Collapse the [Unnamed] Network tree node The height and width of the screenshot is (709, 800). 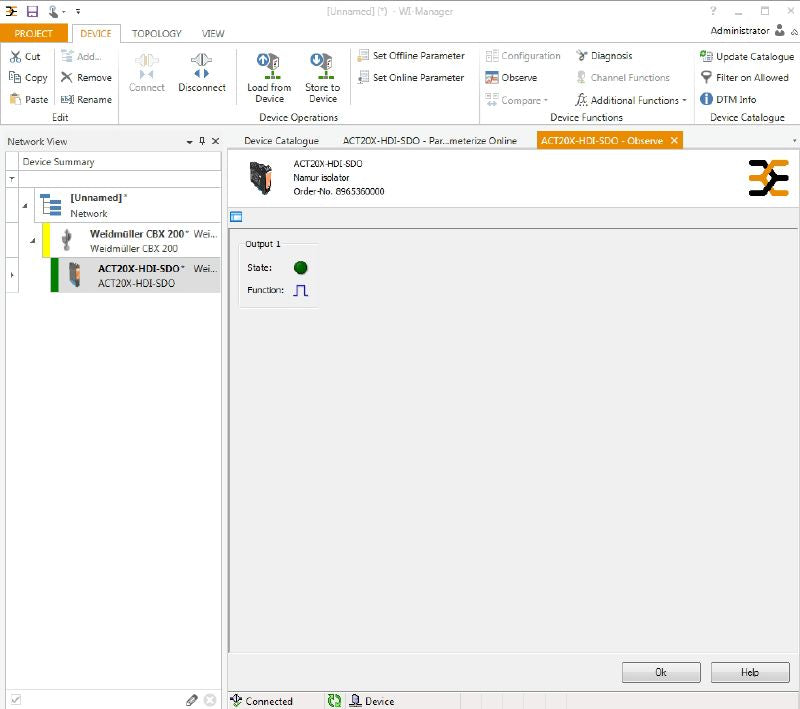(x=24, y=206)
